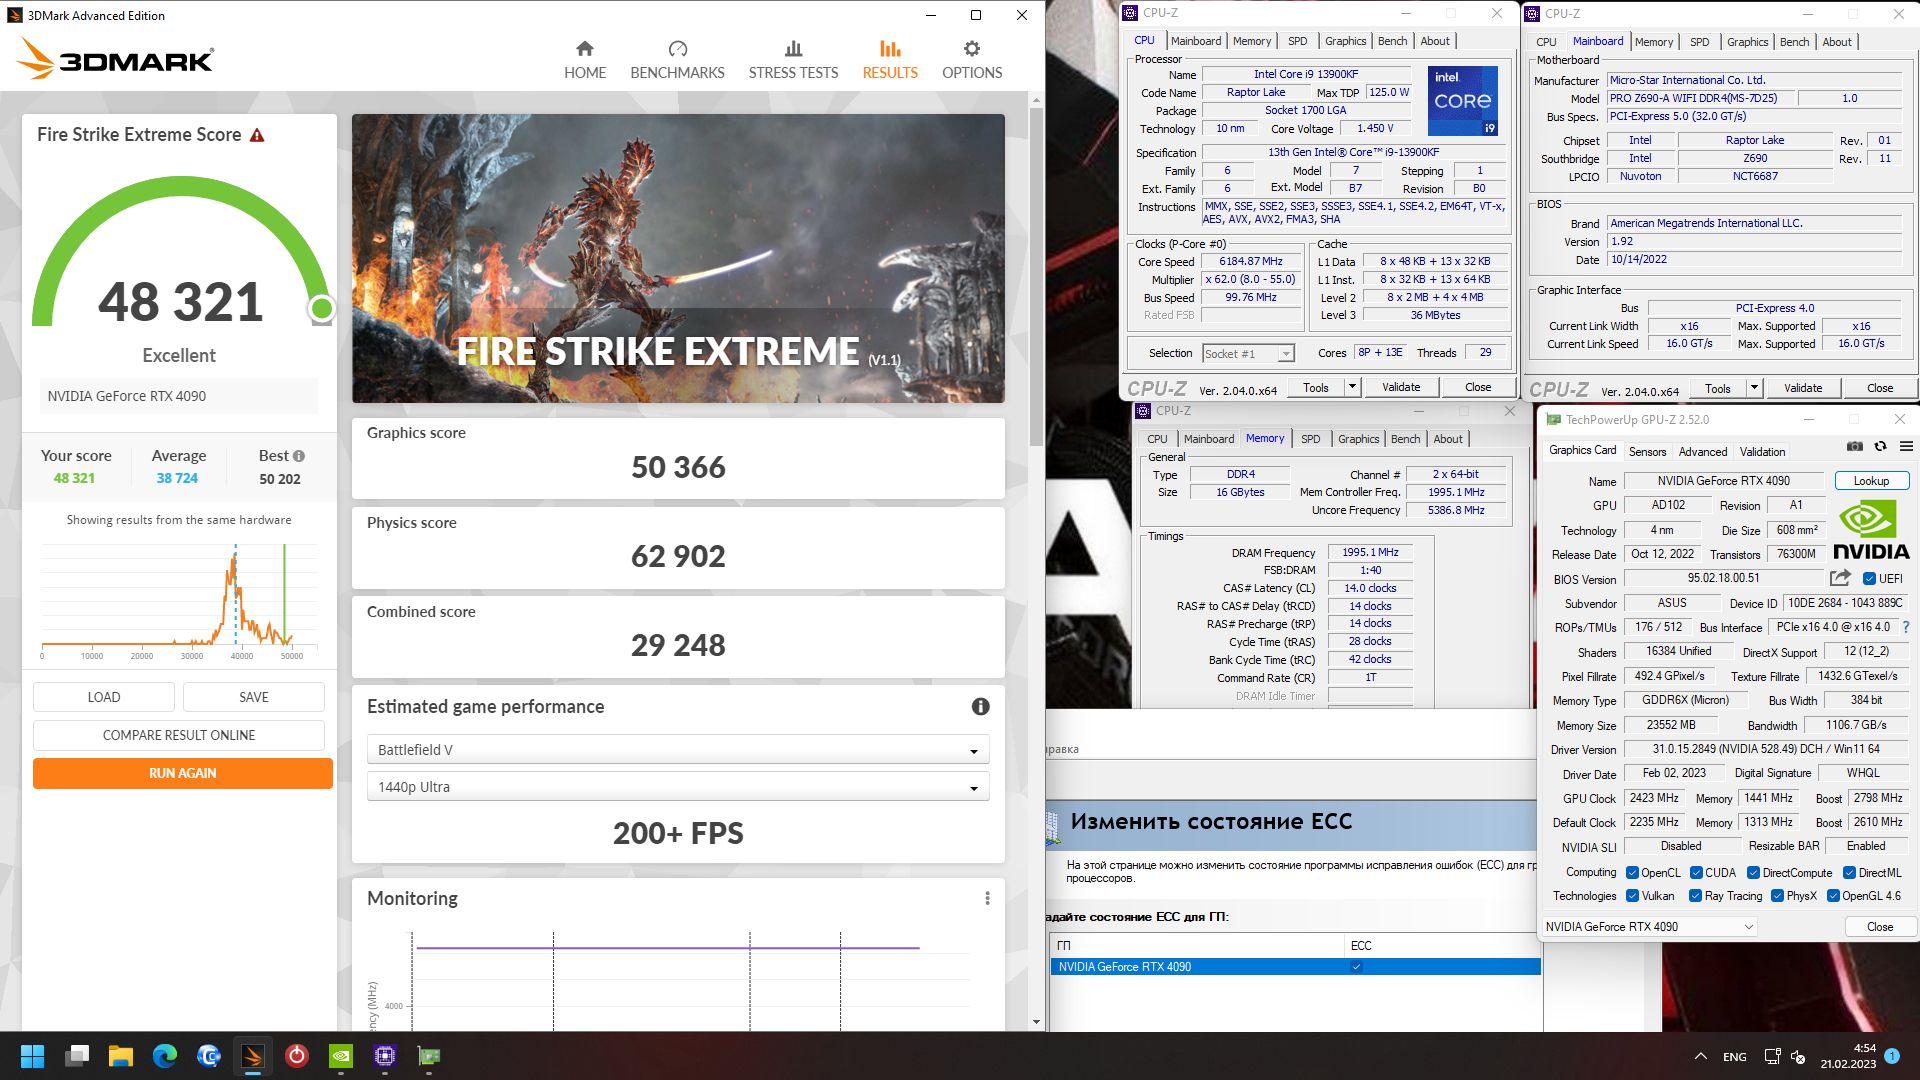Open BENCHMARKS gauge icon in 3DMark
1920x1080 pixels.
(x=678, y=48)
